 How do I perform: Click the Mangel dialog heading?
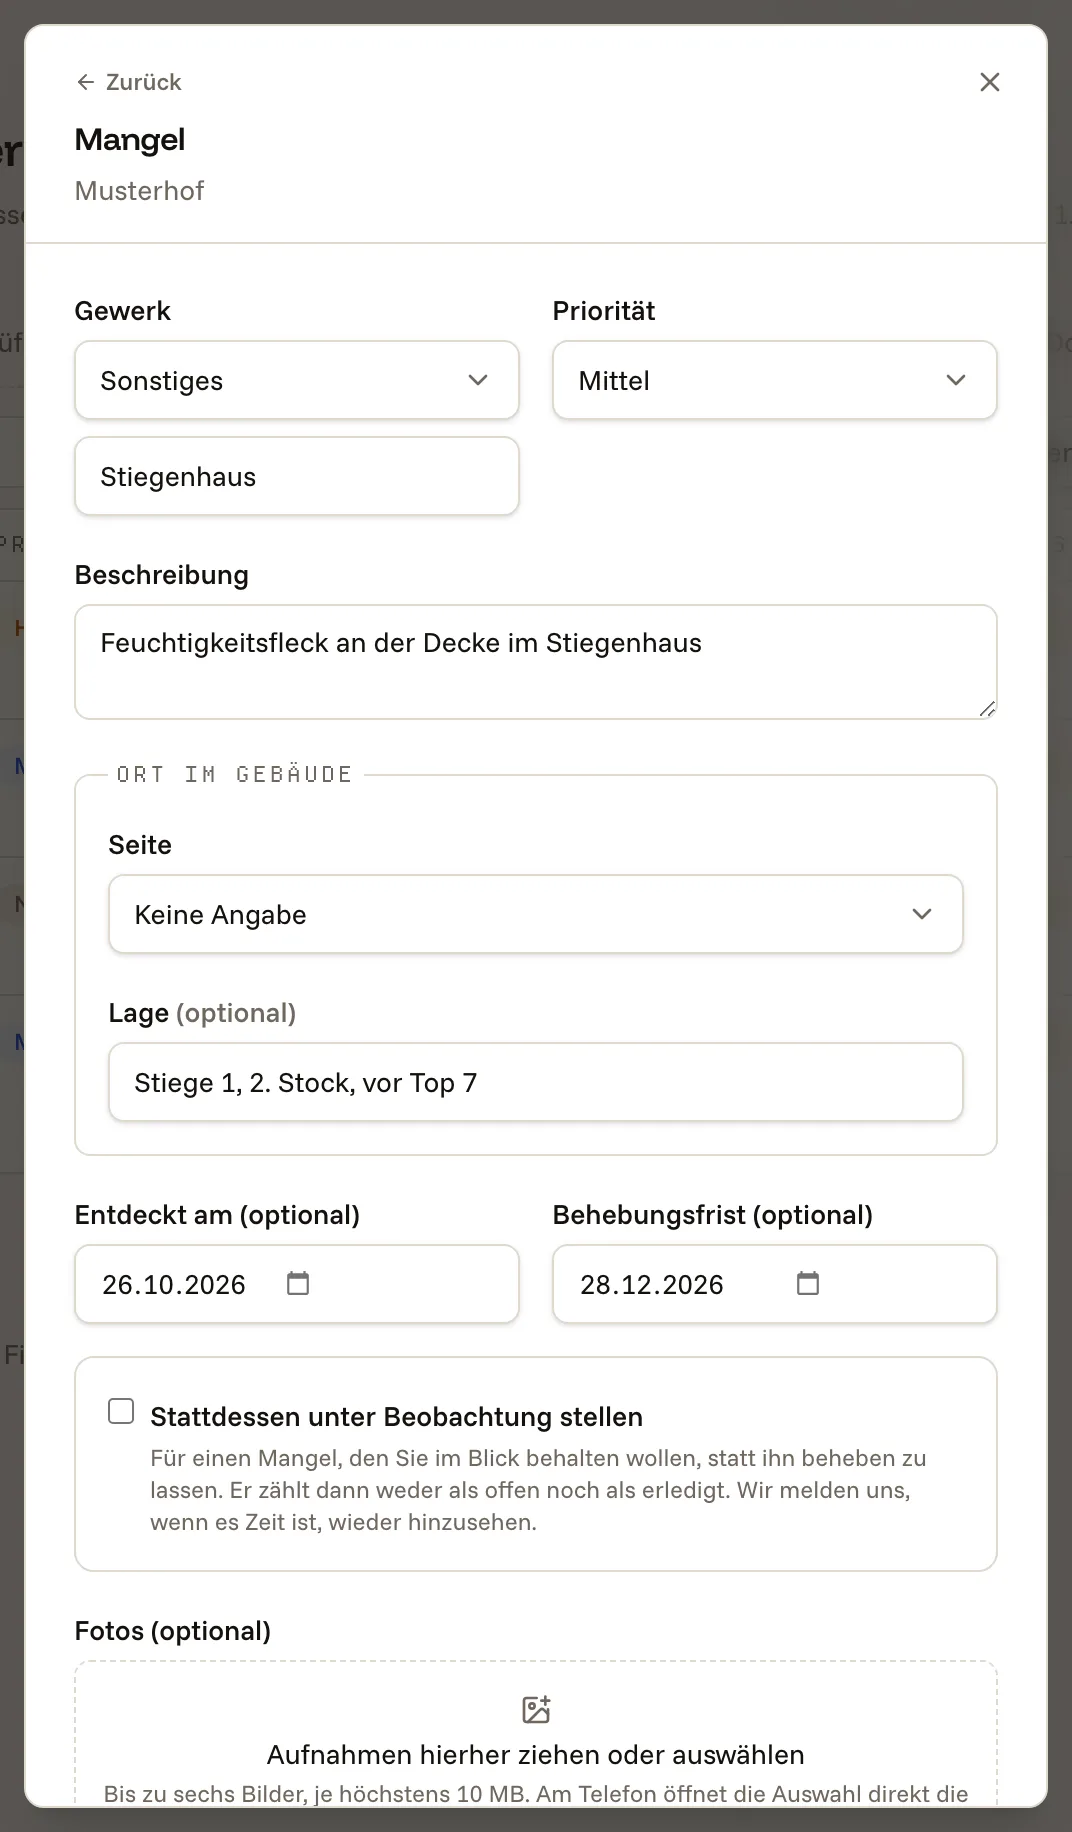[x=130, y=140]
